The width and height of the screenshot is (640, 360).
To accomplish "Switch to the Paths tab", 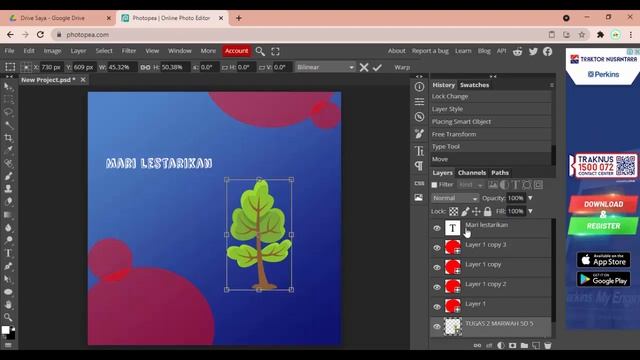I will (500, 173).
